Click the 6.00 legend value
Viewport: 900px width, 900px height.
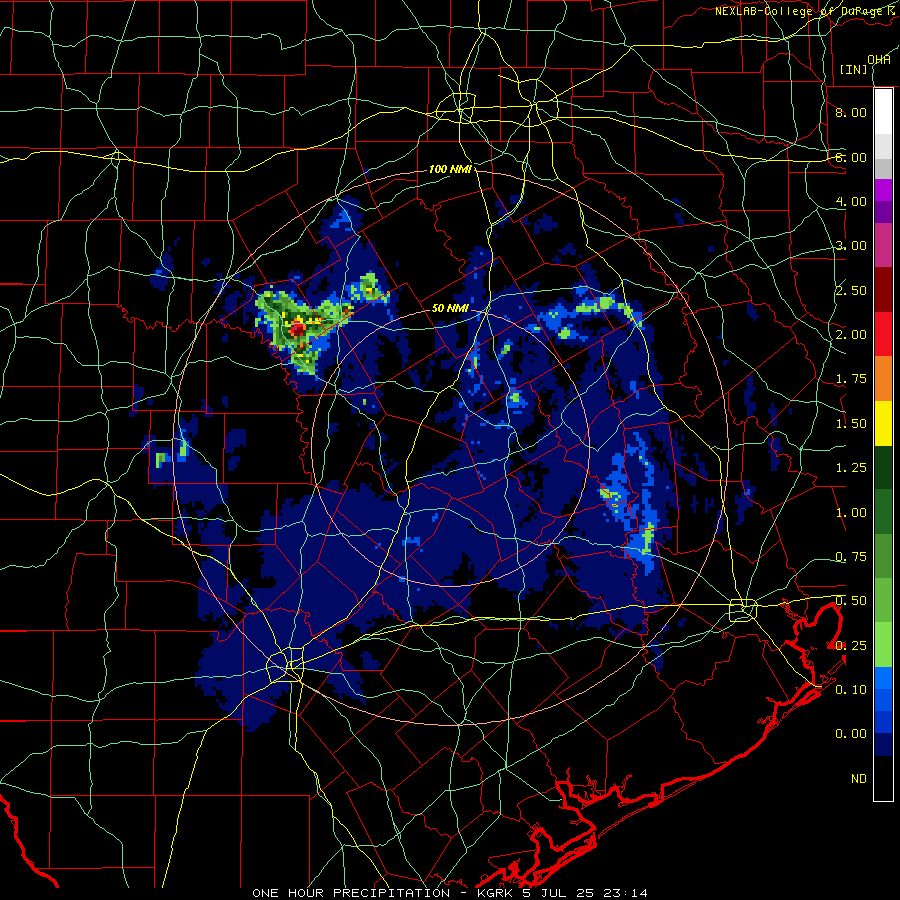(x=851, y=157)
